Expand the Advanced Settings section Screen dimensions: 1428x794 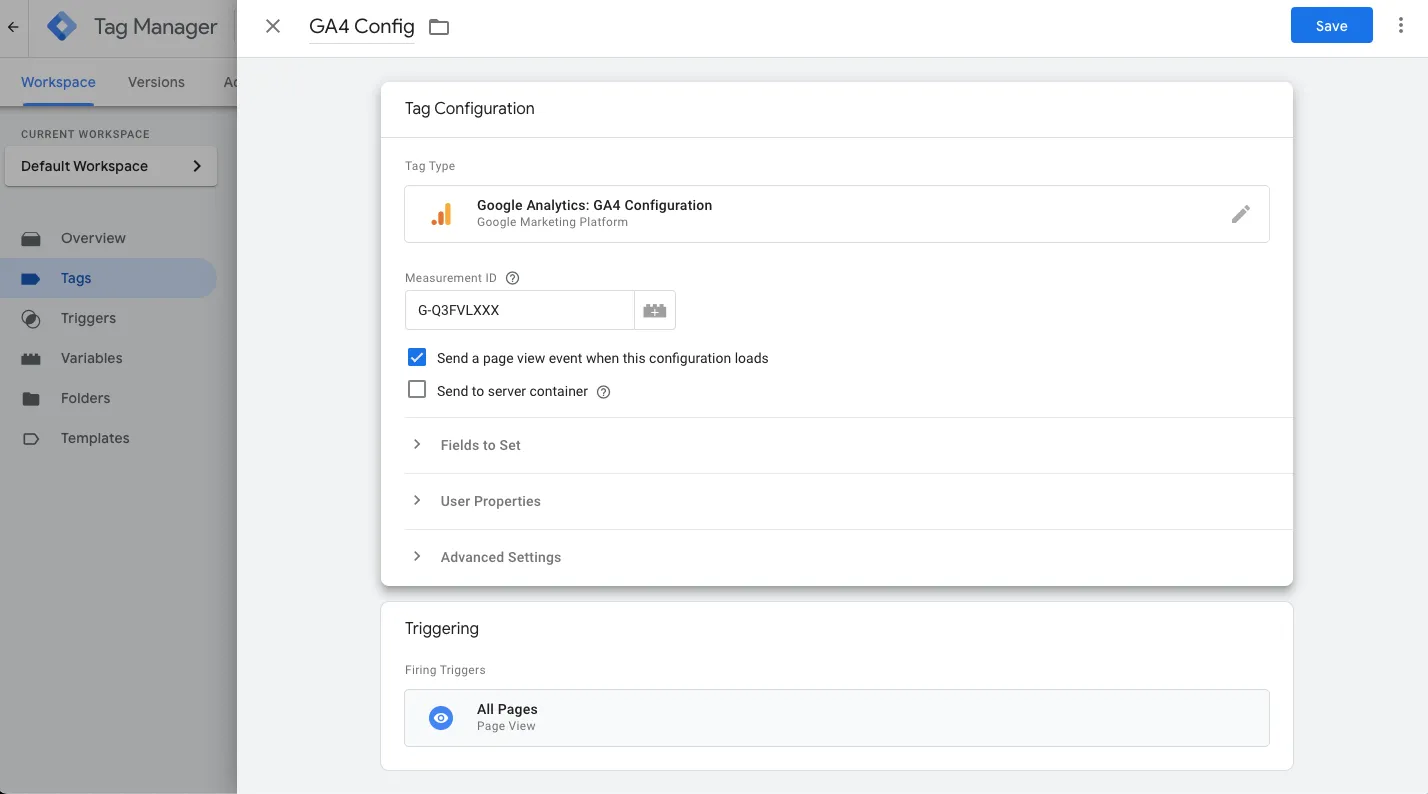tap(417, 557)
